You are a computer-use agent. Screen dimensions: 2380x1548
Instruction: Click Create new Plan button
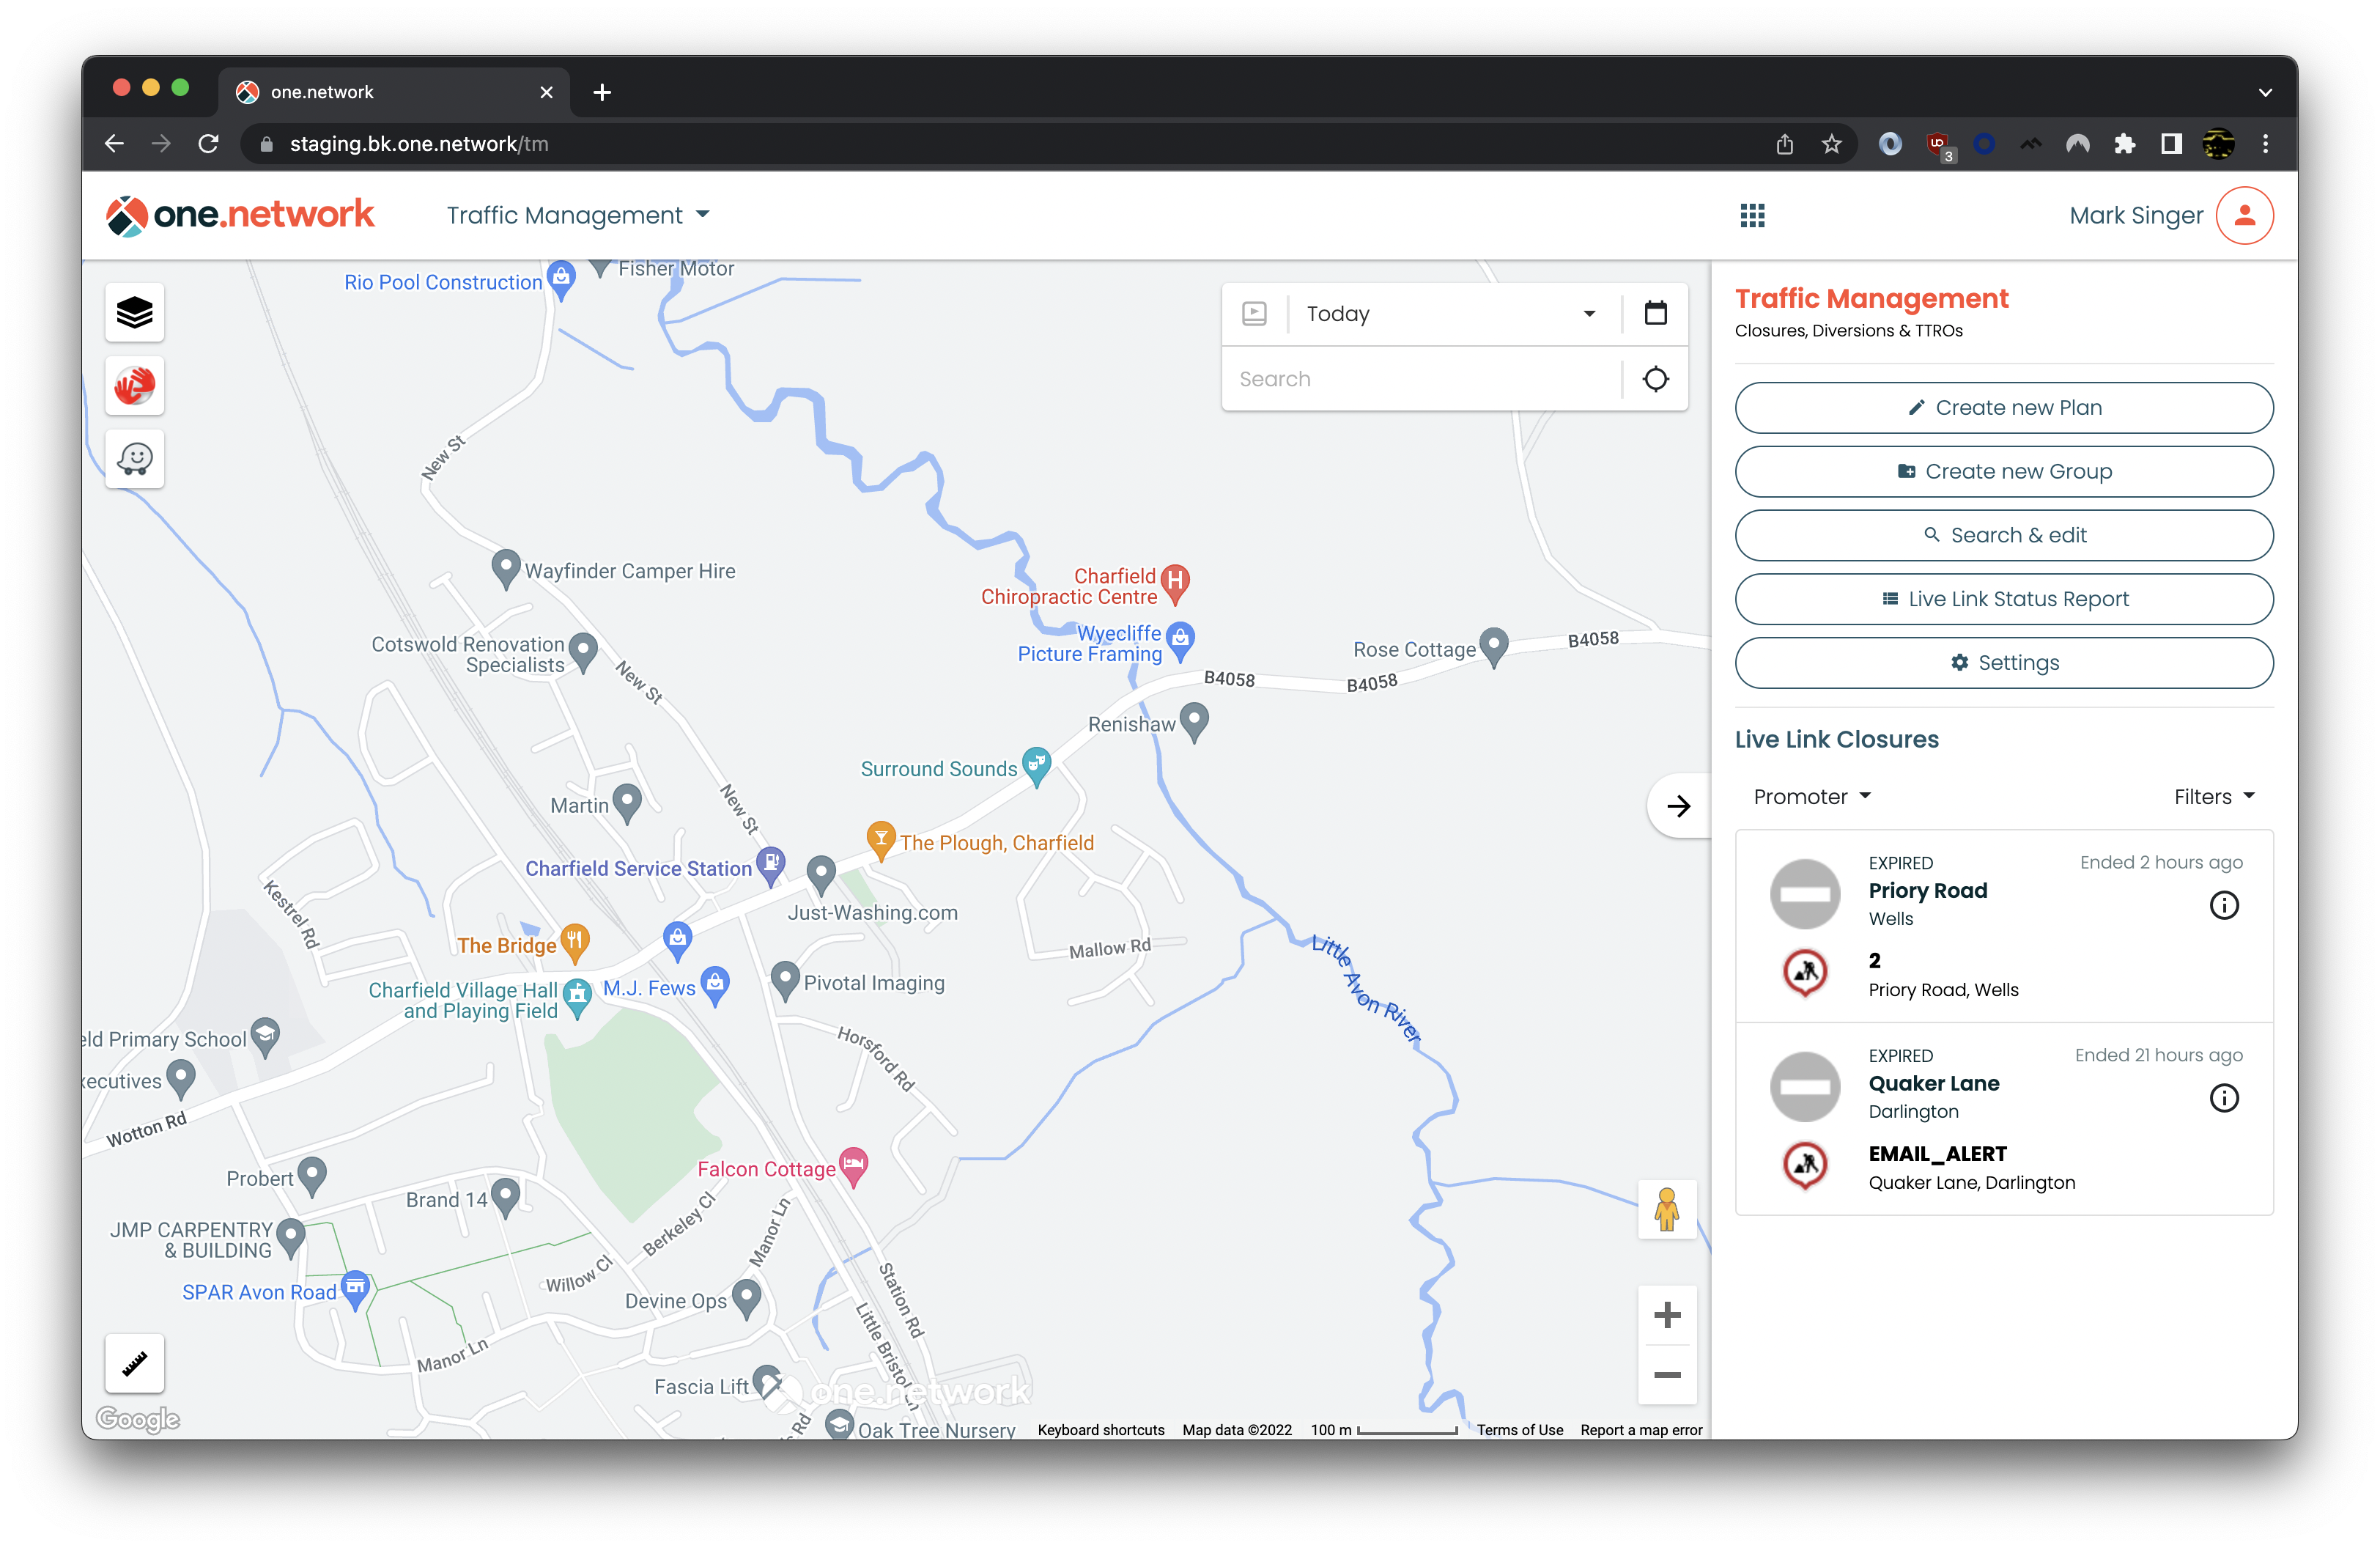point(2004,407)
